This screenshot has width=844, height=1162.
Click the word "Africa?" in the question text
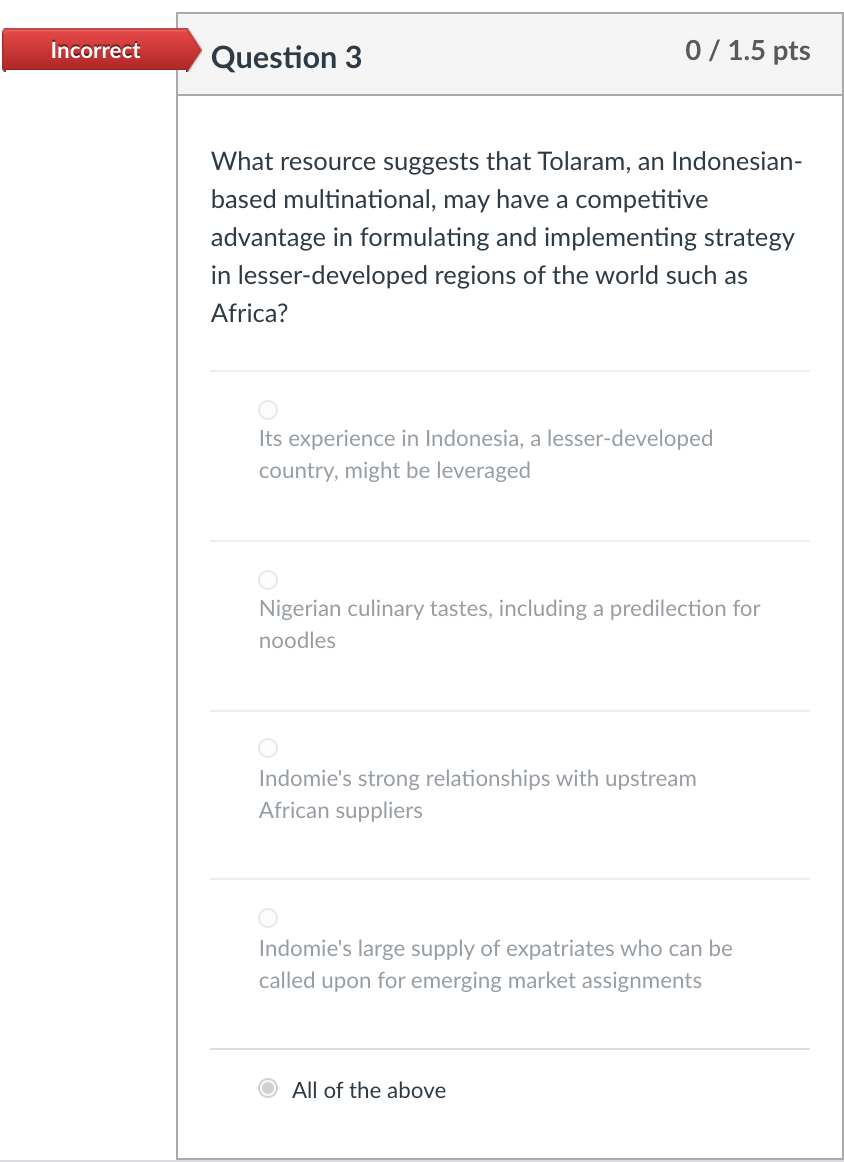[x=251, y=313]
